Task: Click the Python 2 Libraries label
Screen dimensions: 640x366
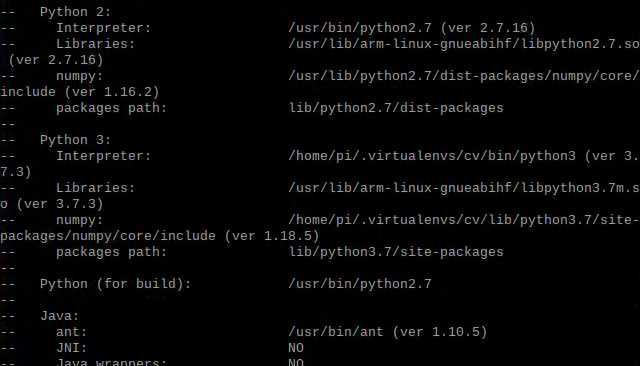Action: coord(96,44)
